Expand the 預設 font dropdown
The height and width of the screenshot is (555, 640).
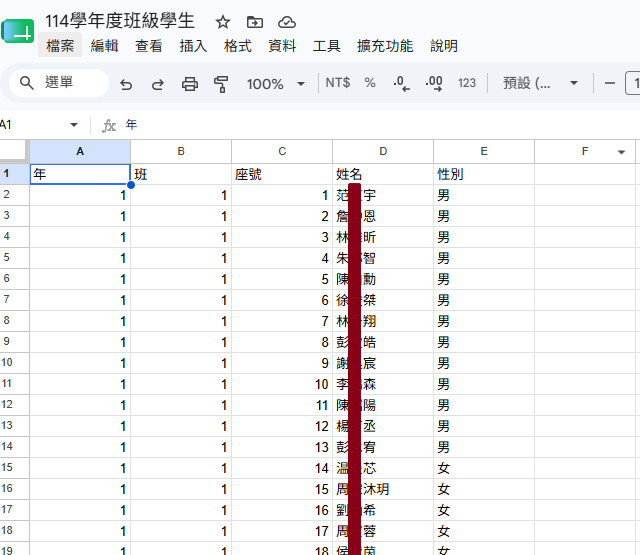point(540,83)
